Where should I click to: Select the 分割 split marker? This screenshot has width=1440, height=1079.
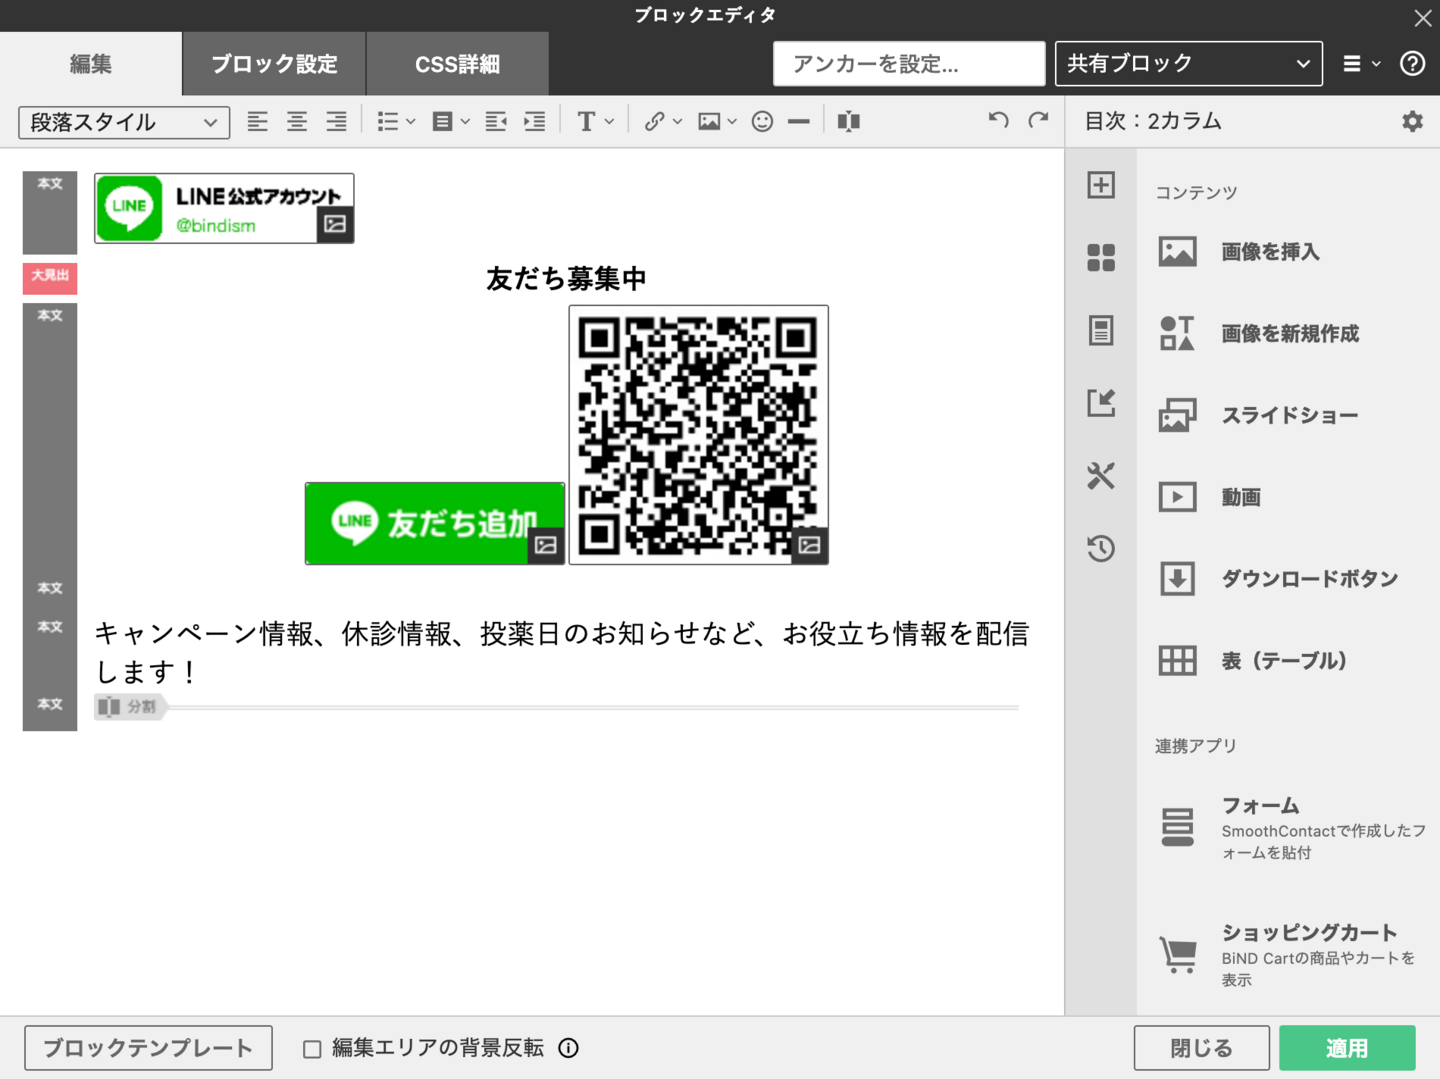click(x=130, y=707)
